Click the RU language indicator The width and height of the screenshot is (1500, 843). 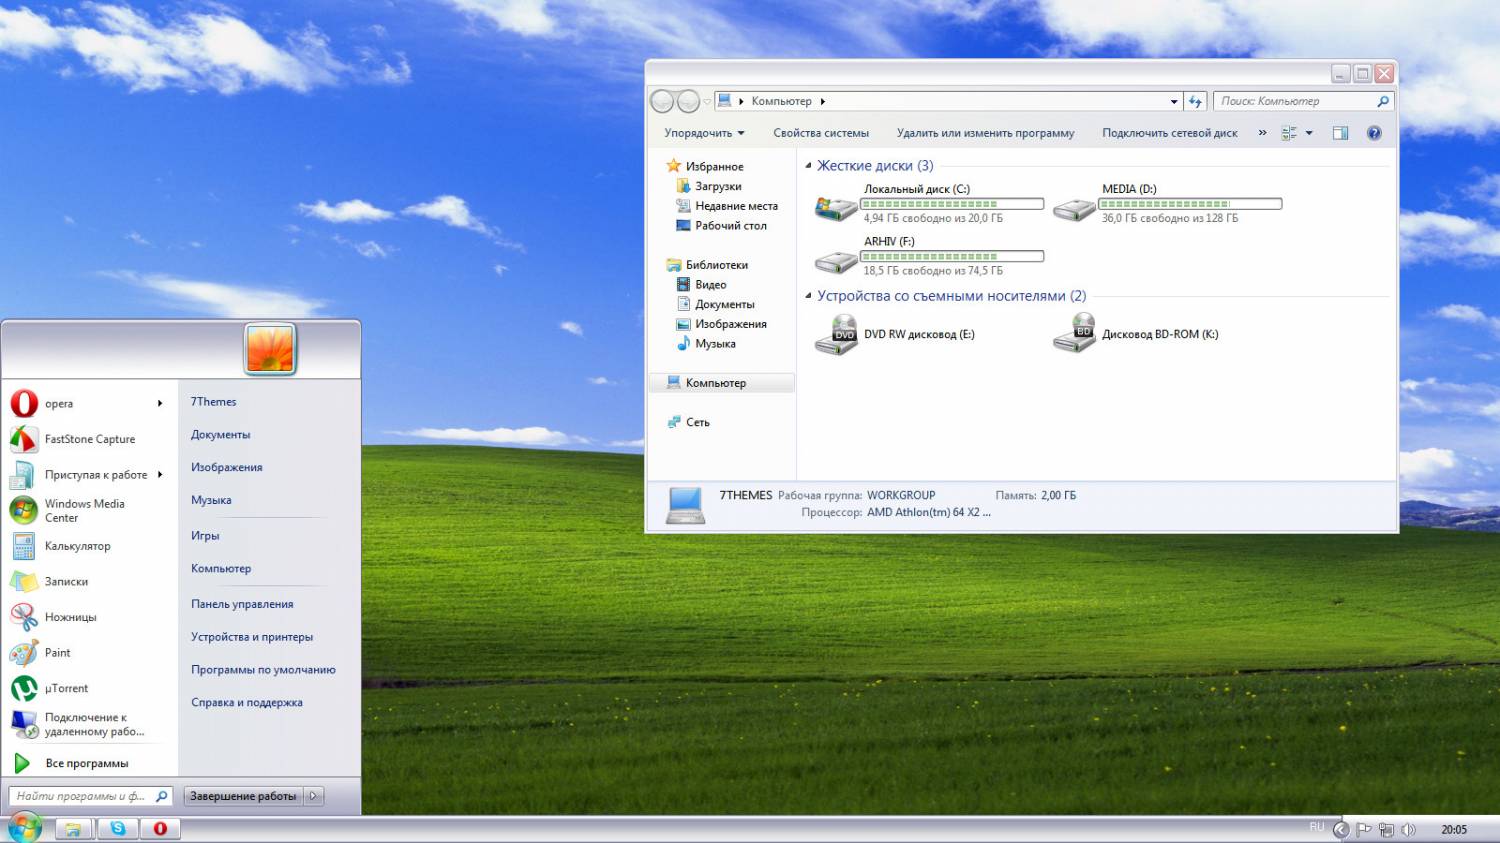tap(1317, 827)
